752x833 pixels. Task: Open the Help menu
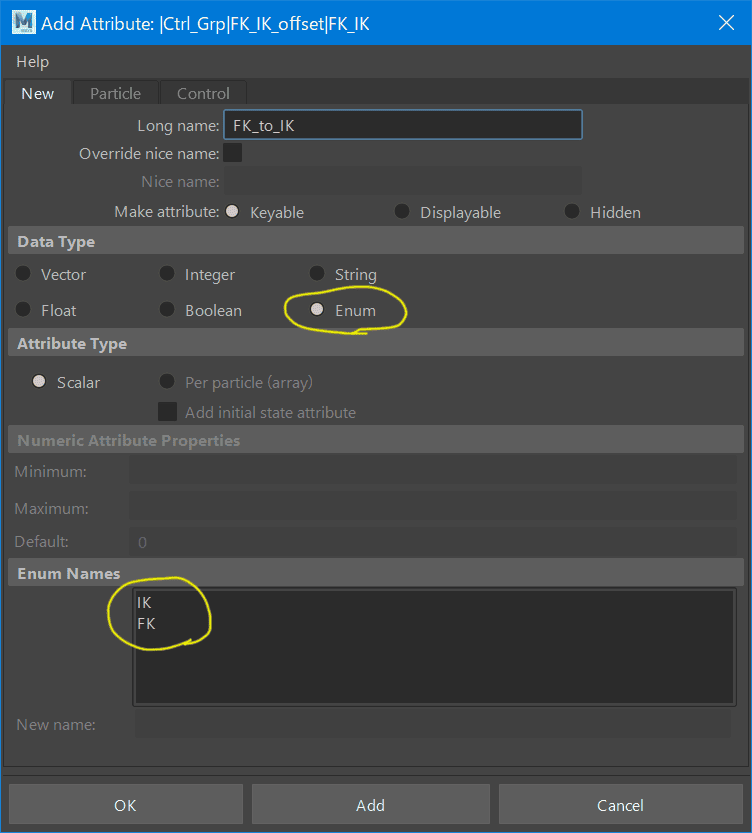coord(32,62)
